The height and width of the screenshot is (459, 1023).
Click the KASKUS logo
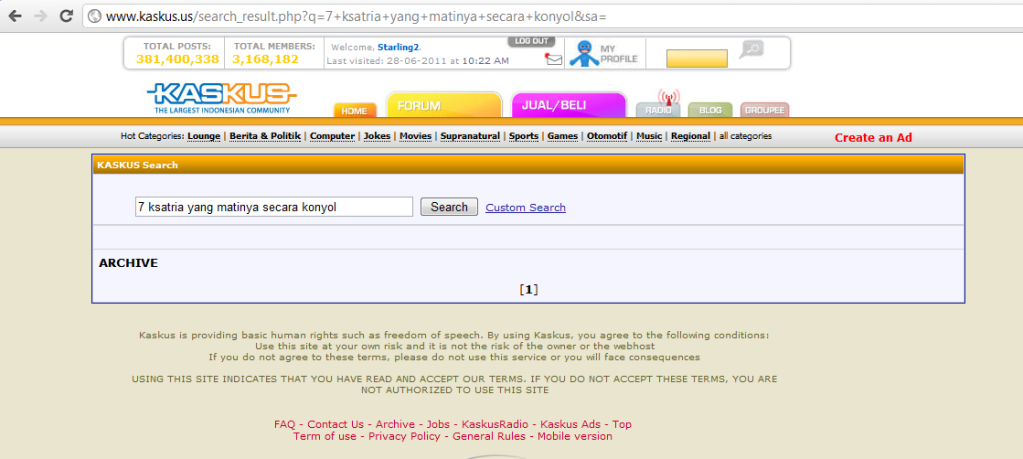(222, 98)
